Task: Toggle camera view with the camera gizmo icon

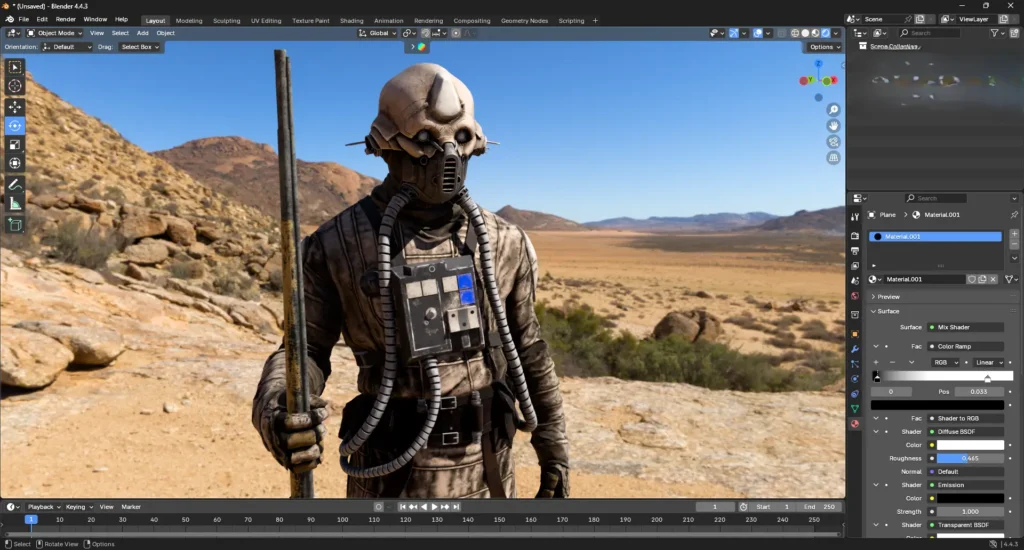Action: (x=833, y=142)
